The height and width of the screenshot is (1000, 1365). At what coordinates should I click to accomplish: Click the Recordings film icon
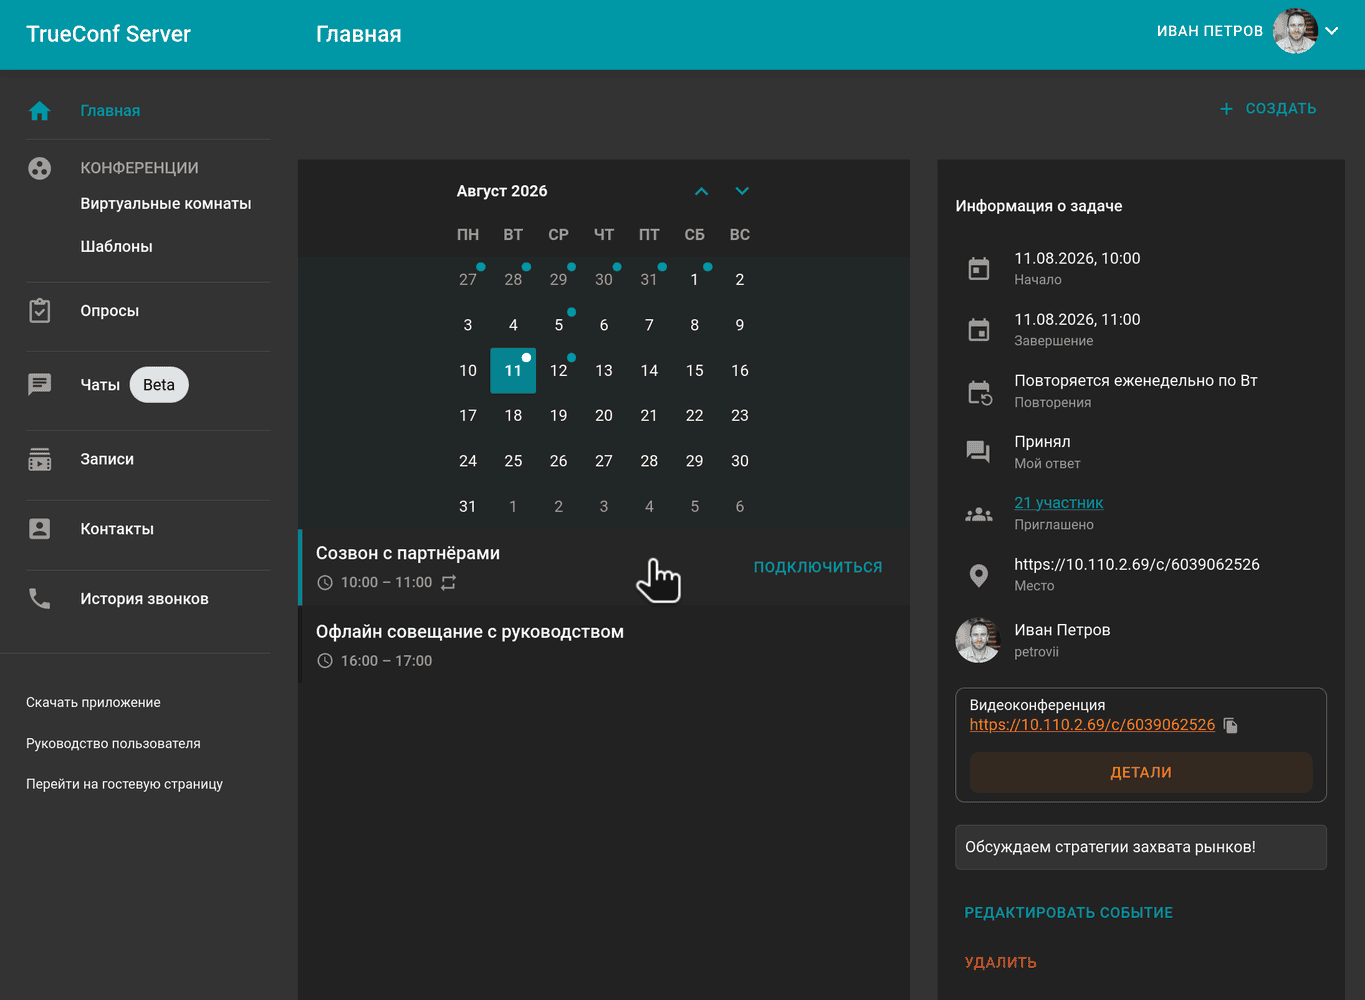pos(40,460)
